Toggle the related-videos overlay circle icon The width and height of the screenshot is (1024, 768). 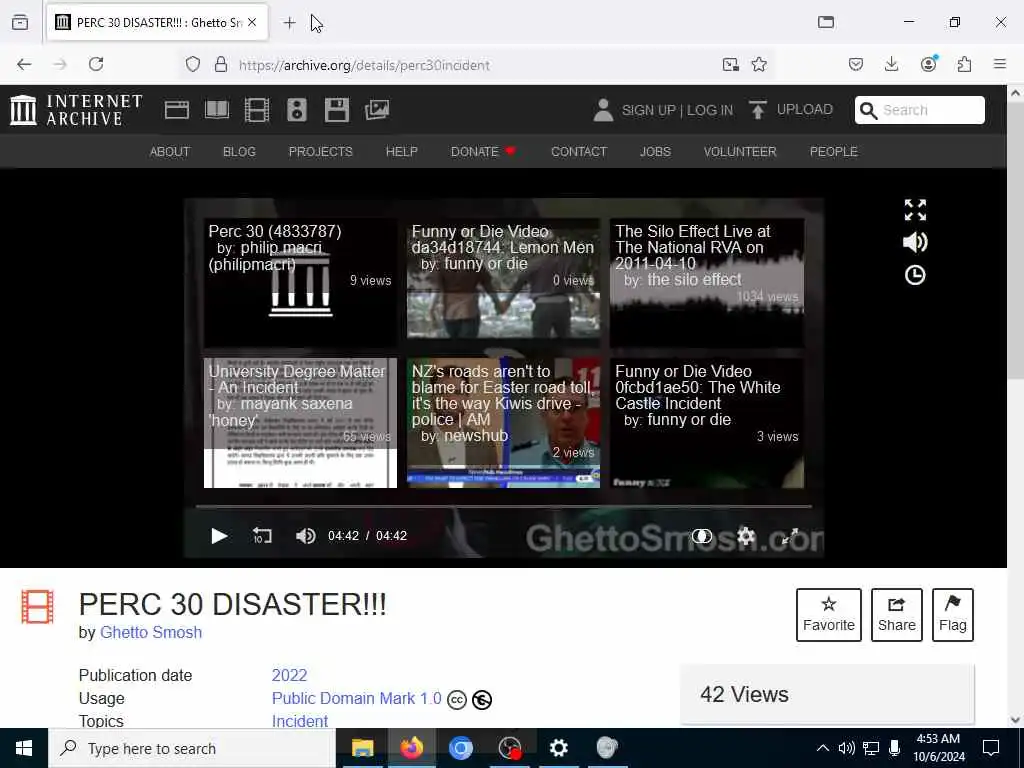702,536
